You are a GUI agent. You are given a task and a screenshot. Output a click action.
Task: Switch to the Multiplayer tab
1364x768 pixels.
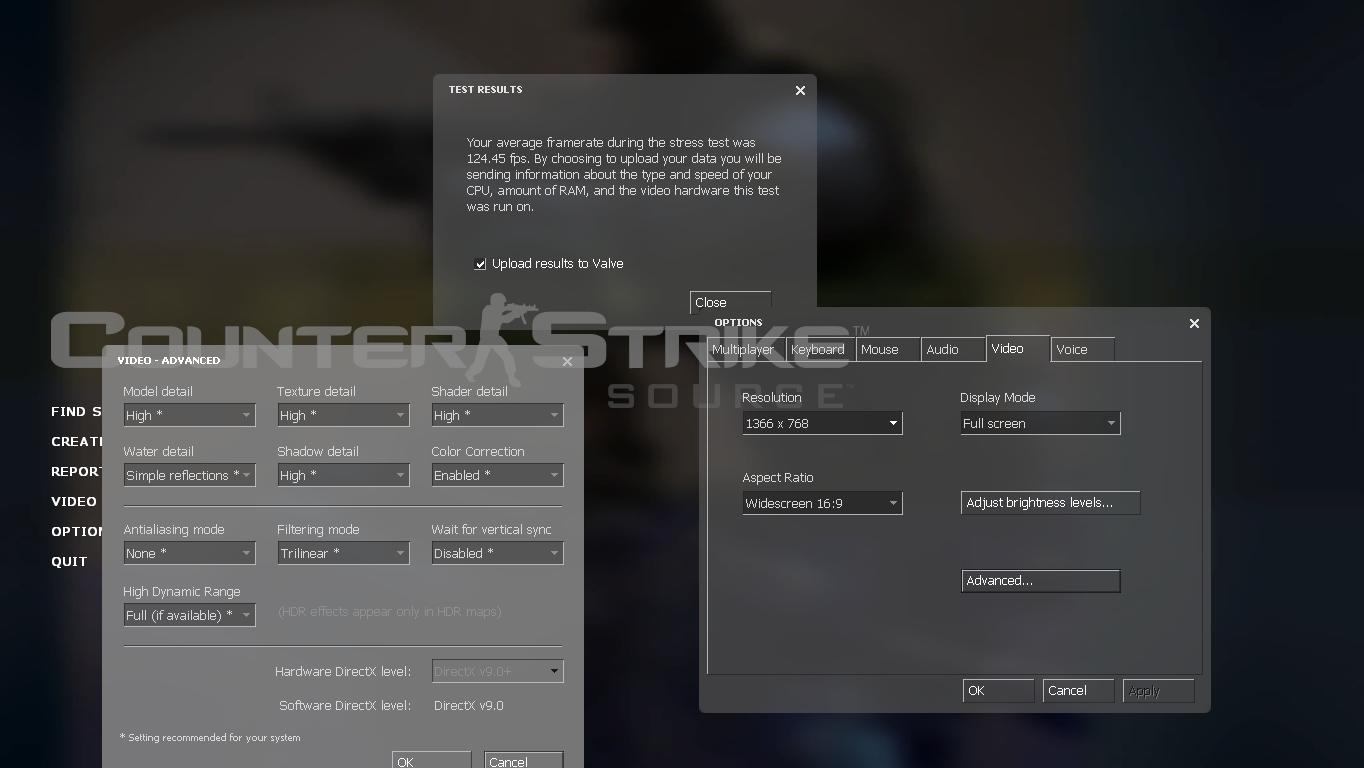pos(745,349)
